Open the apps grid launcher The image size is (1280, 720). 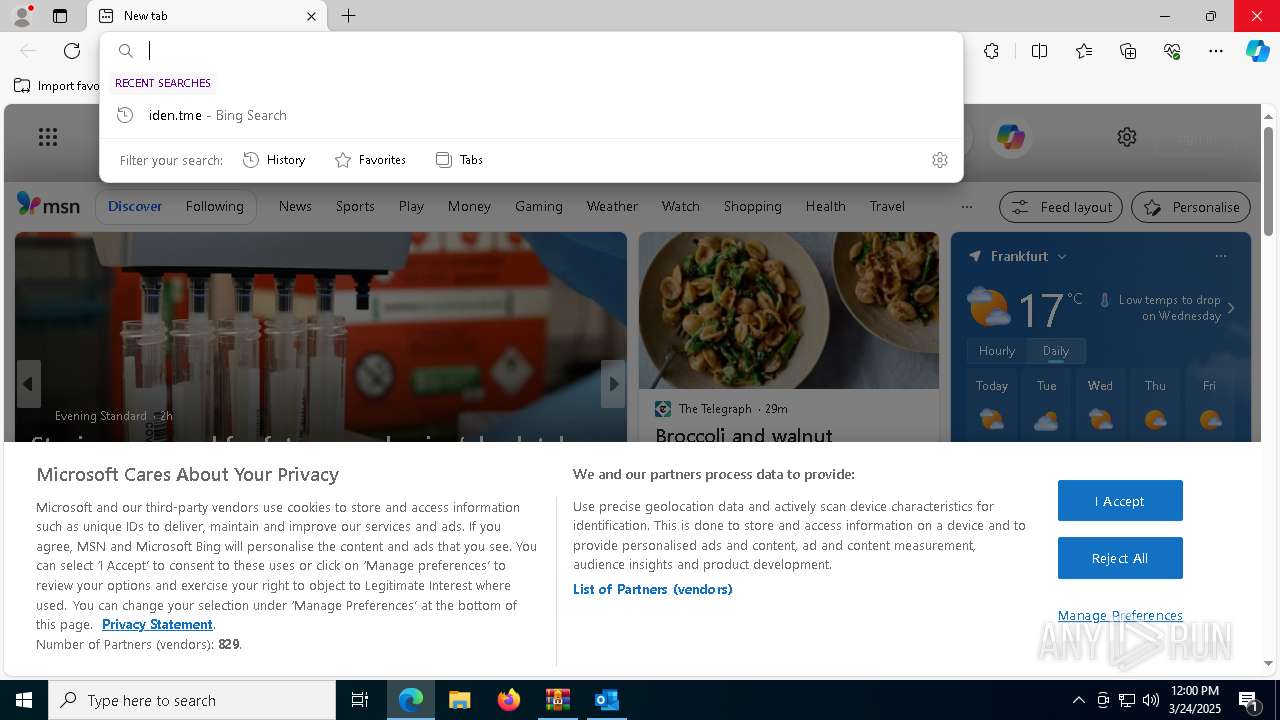click(48, 137)
